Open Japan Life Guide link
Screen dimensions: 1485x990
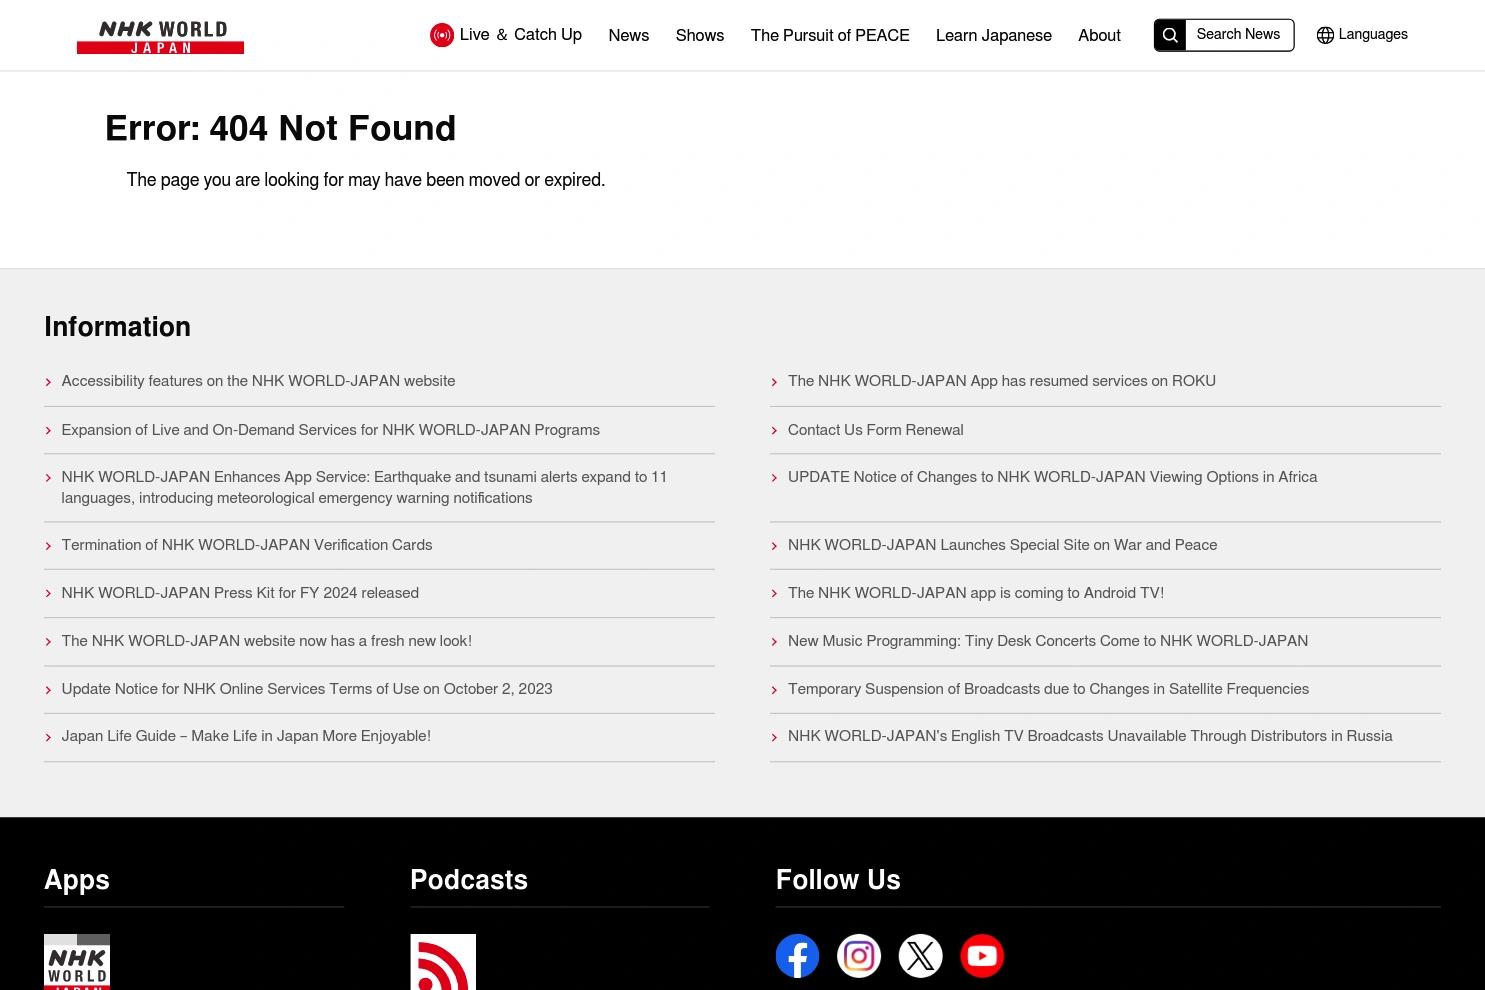(246, 736)
